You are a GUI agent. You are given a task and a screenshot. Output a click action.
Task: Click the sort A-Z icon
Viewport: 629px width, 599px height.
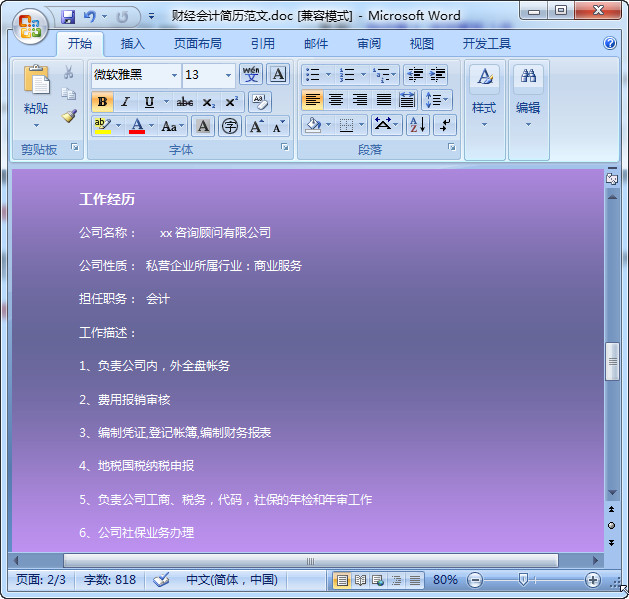(417, 125)
